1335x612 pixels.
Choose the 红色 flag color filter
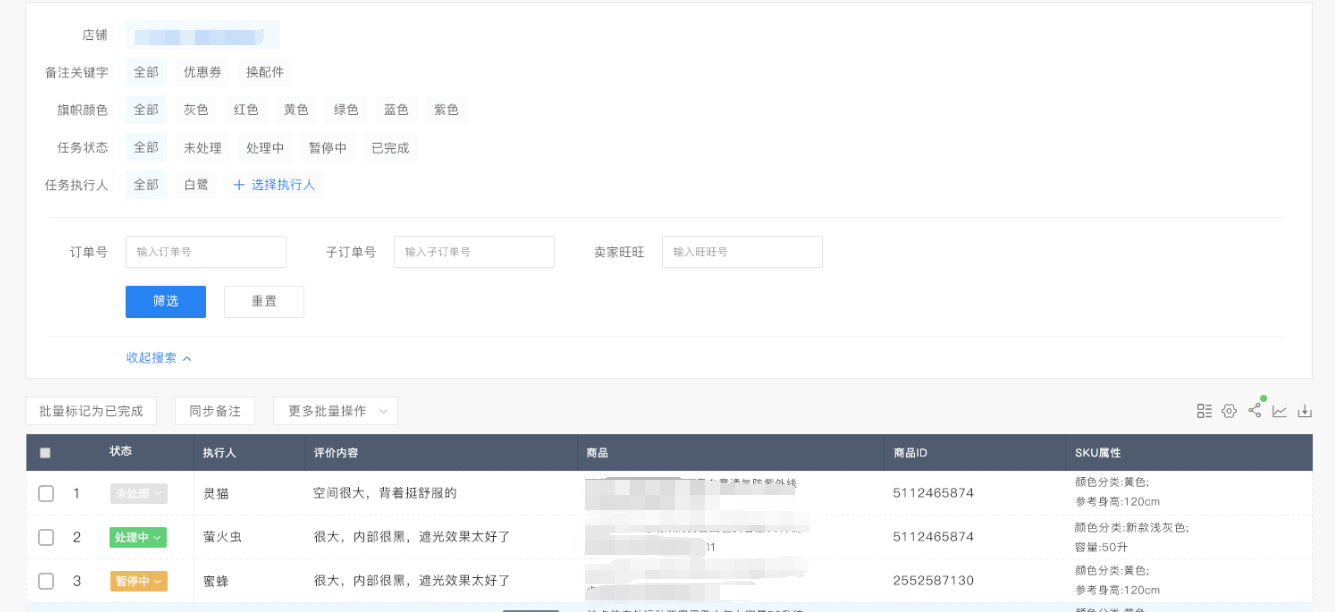pos(246,110)
